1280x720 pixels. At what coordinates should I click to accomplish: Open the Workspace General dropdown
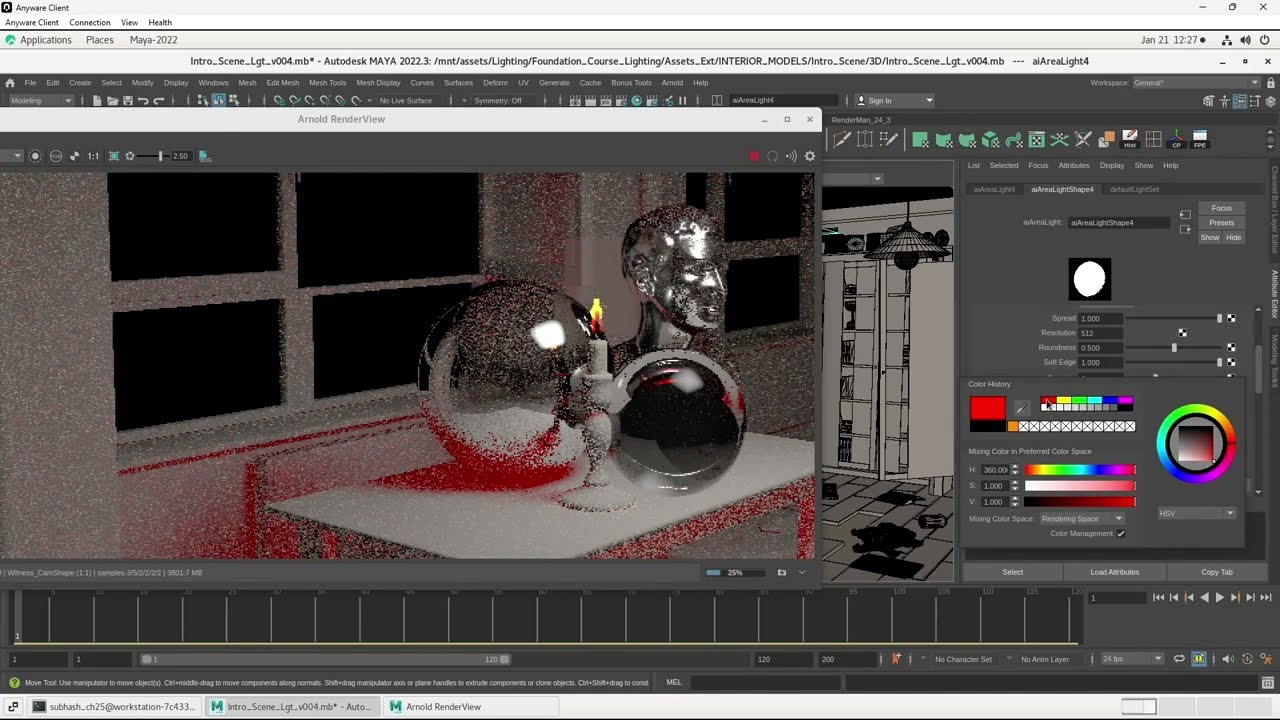point(1196,83)
